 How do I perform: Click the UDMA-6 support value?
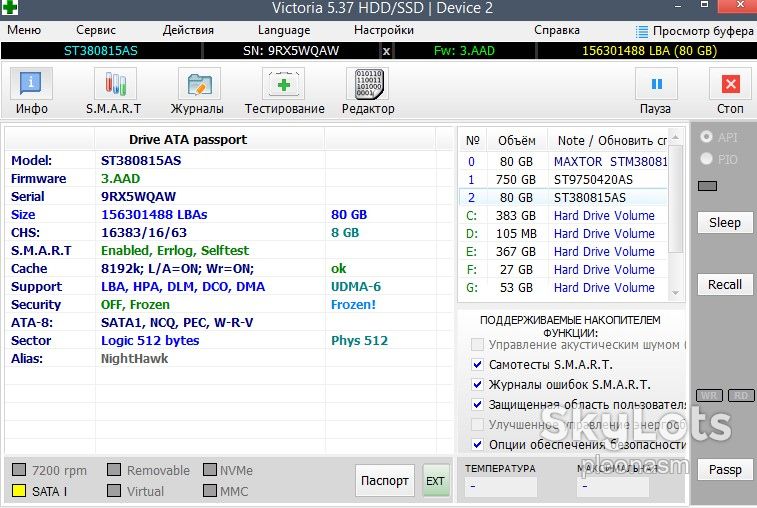tap(356, 287)
